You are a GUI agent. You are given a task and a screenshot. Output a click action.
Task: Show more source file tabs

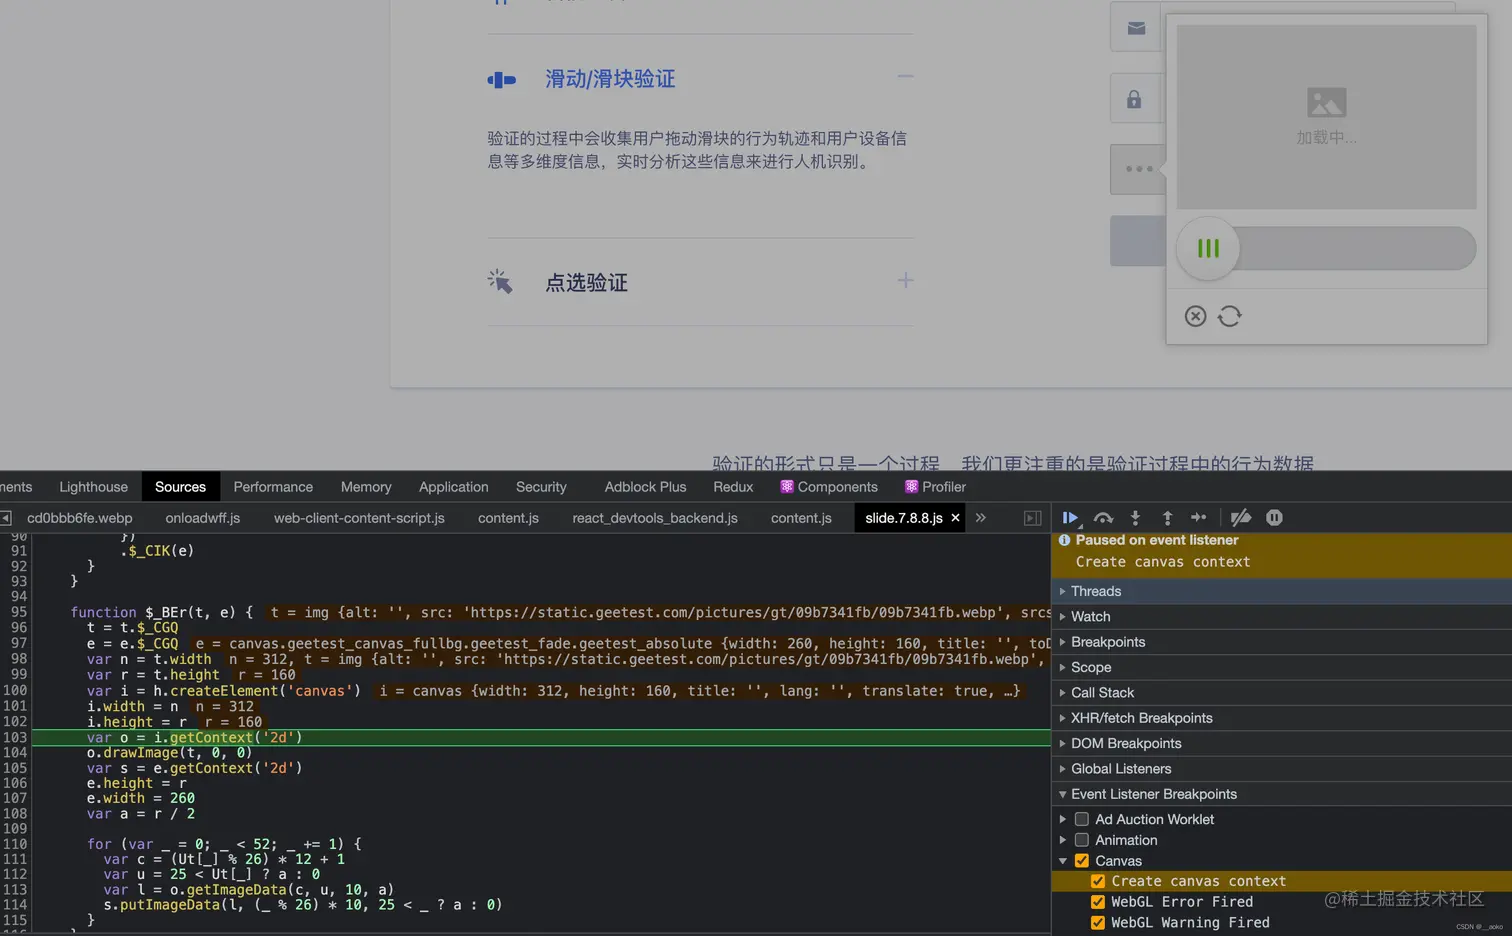(981, 517)
